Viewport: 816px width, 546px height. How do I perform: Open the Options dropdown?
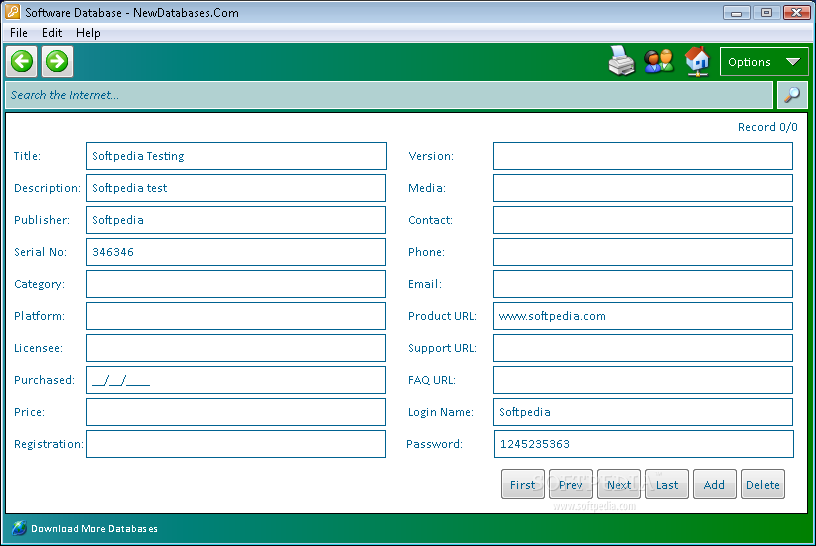click(x=763, y=62)
